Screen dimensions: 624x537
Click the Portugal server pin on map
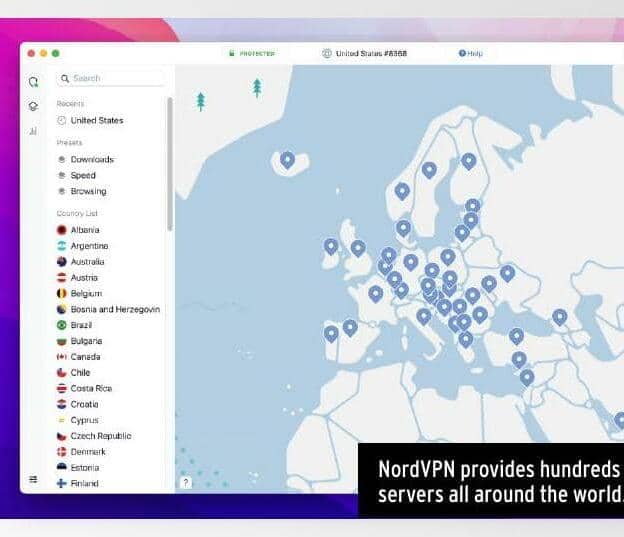click(331, 334)
